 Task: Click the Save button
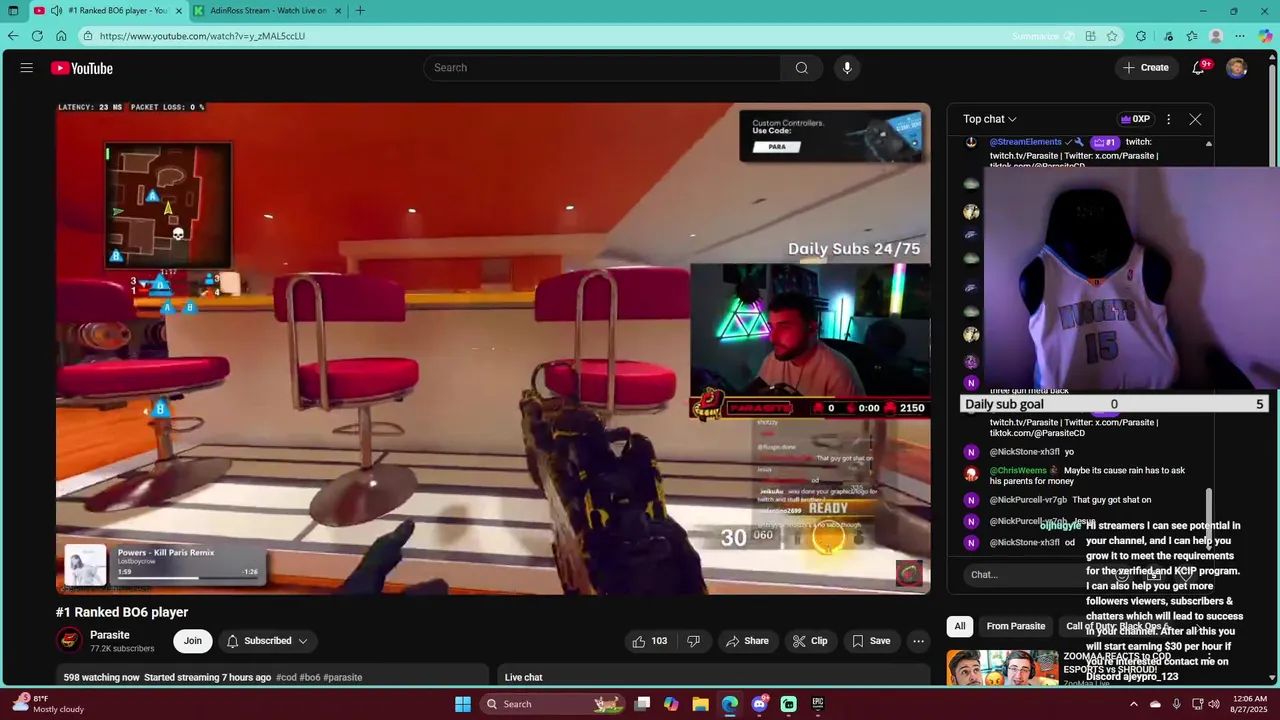click(870, 641)
